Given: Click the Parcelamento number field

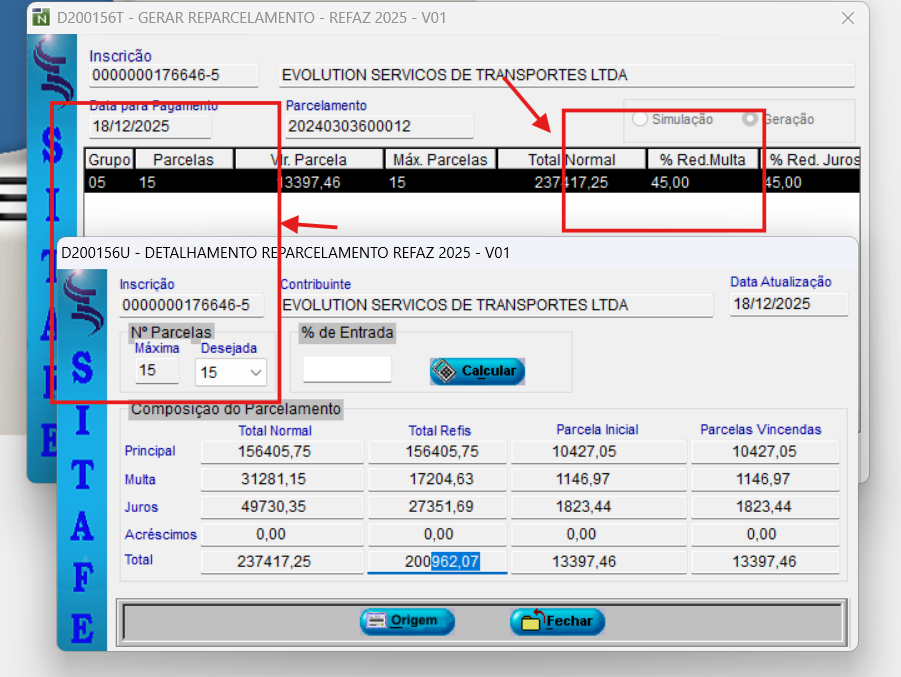Looking at the screenshot, I should point(378,126).
